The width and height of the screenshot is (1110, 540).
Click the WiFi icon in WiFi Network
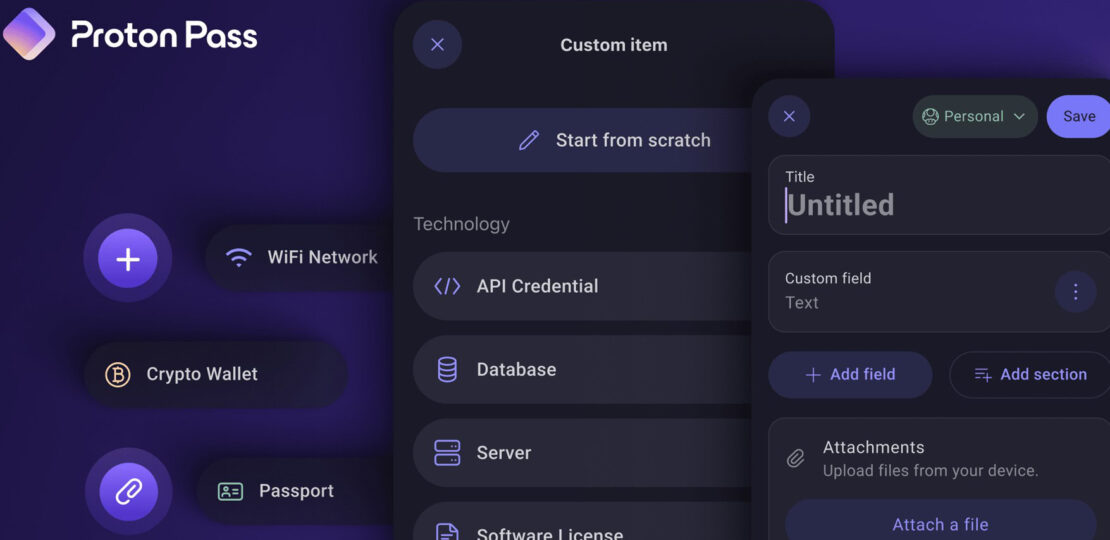click(239, 257)
